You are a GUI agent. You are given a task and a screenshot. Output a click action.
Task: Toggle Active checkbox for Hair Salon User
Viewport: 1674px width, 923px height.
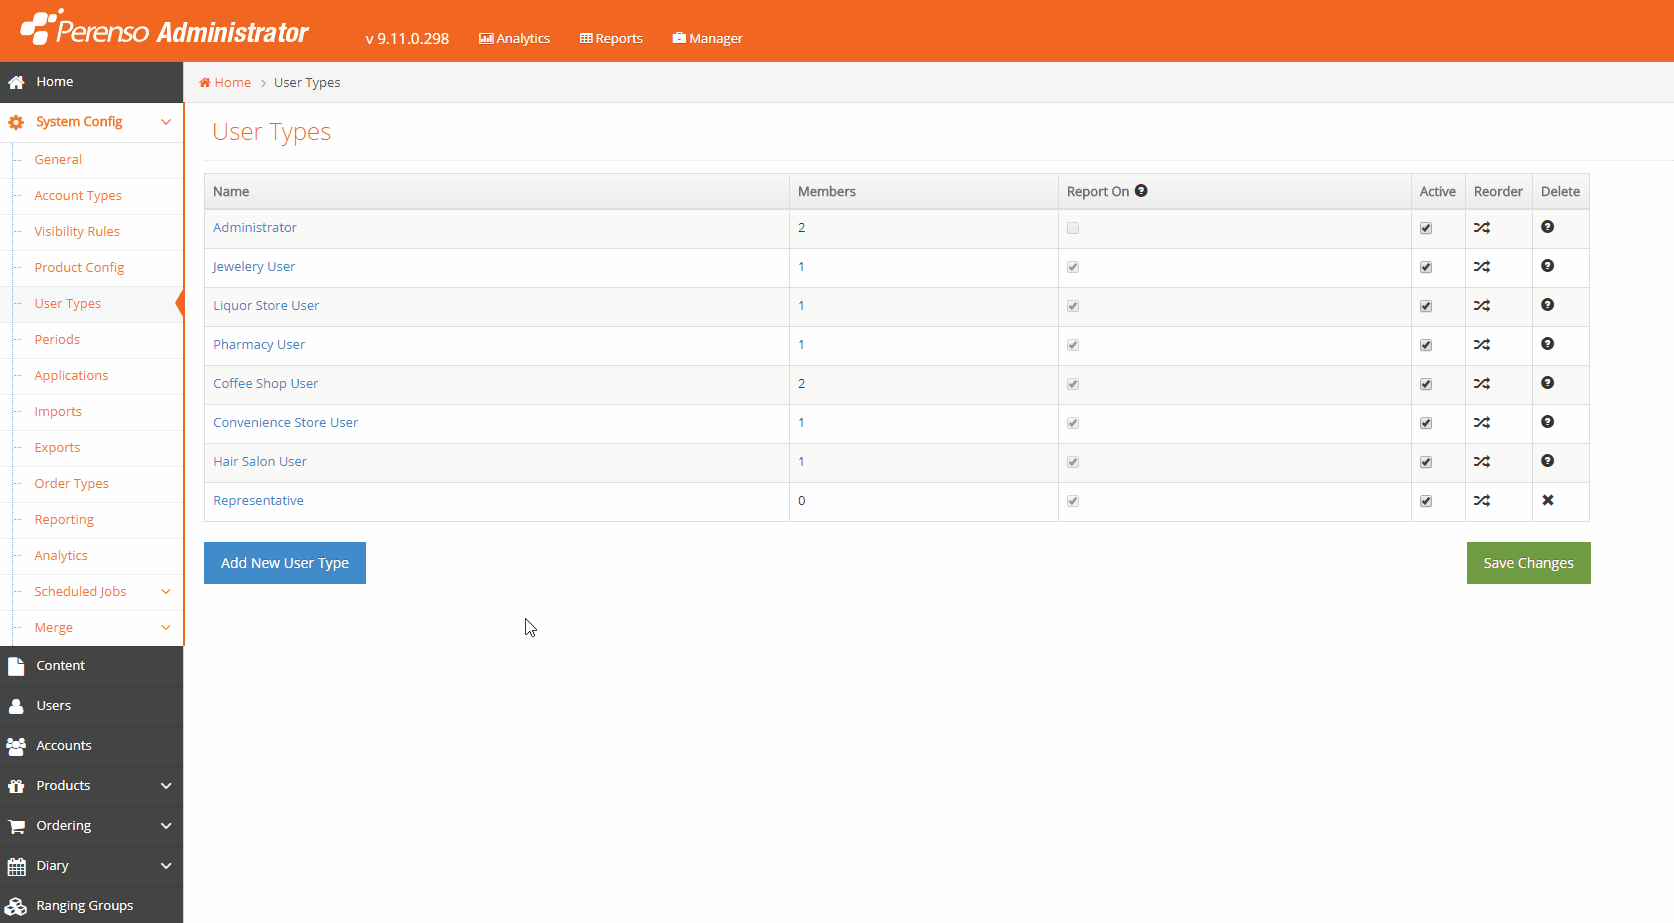(1426, 462)
